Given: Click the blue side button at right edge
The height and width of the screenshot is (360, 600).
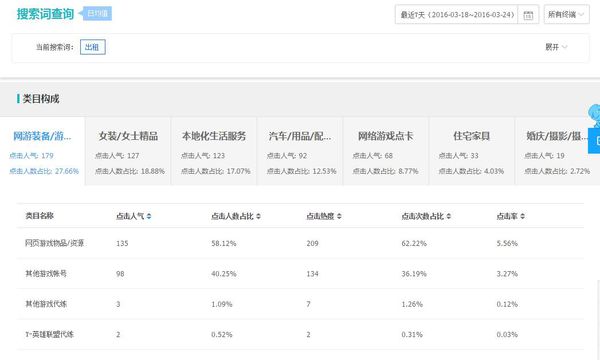Looking at the screenshot, I should point(594,141).
